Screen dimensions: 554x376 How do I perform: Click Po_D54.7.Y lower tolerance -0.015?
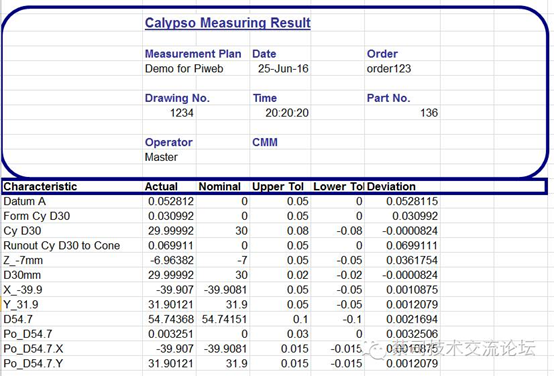coord(346,363)
